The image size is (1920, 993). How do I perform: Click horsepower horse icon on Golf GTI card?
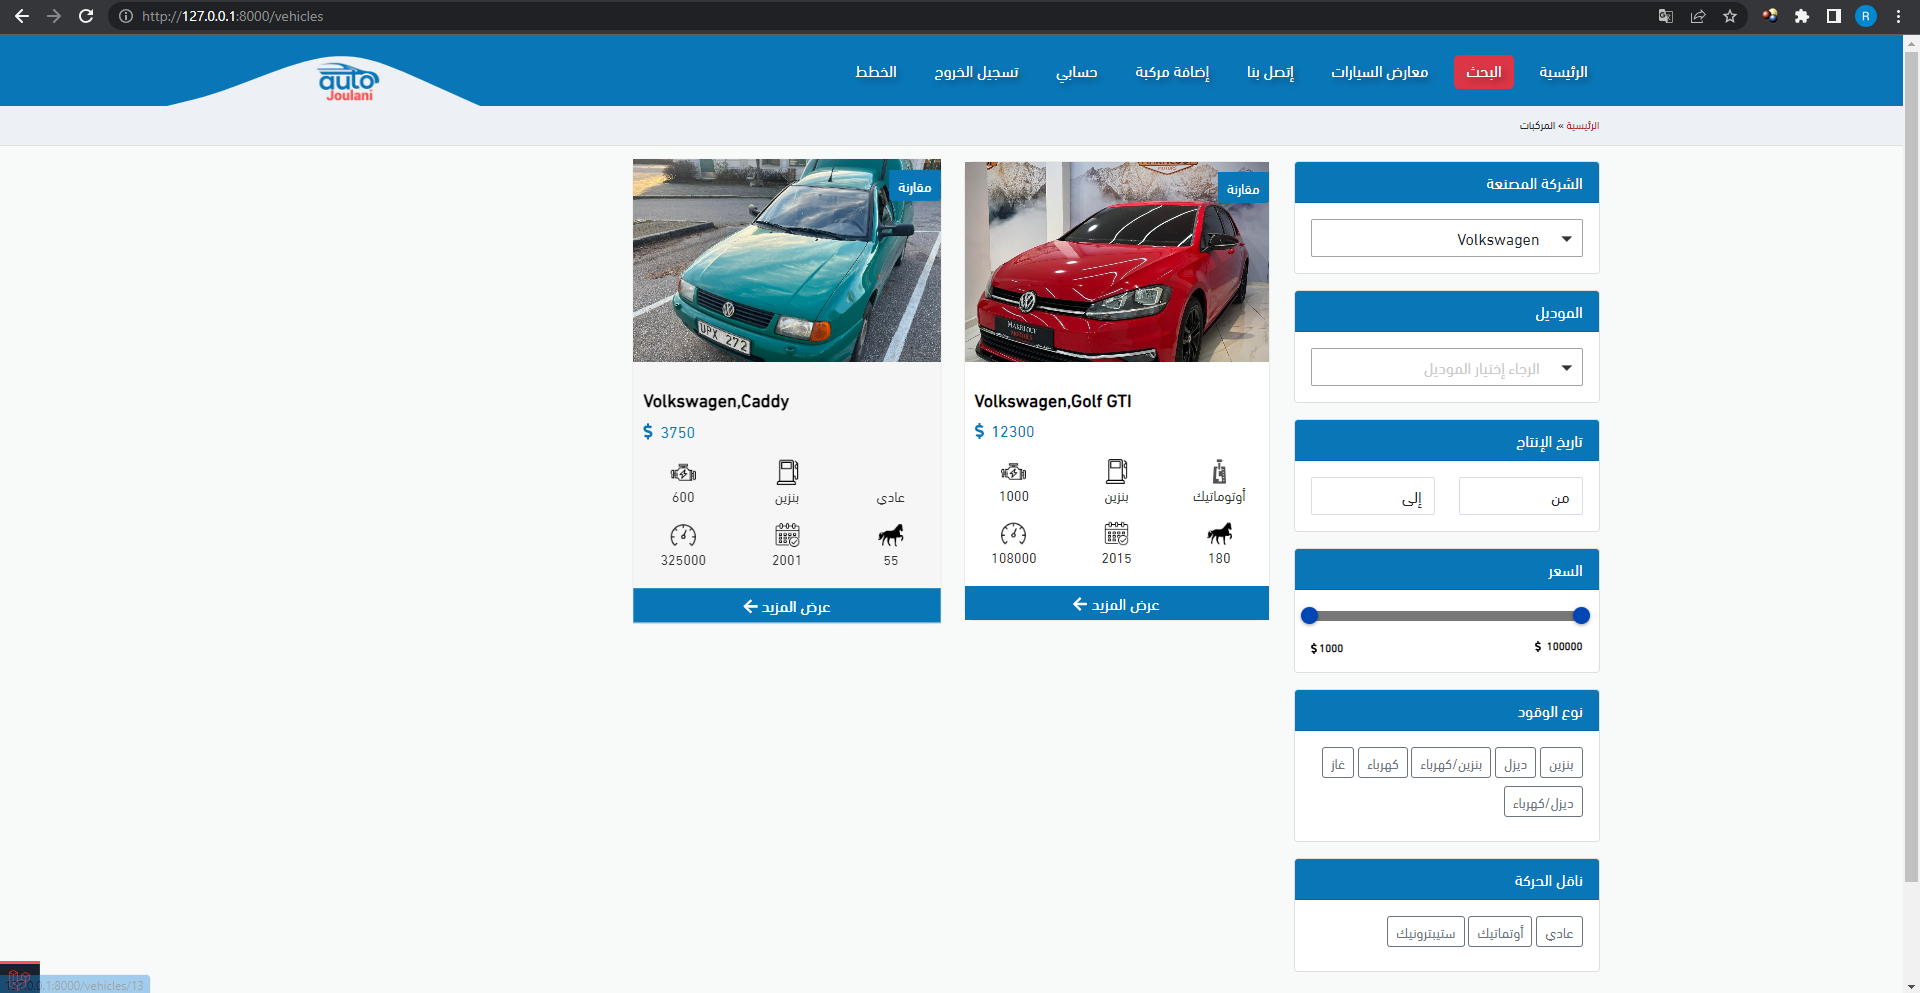click(1219, 534)
